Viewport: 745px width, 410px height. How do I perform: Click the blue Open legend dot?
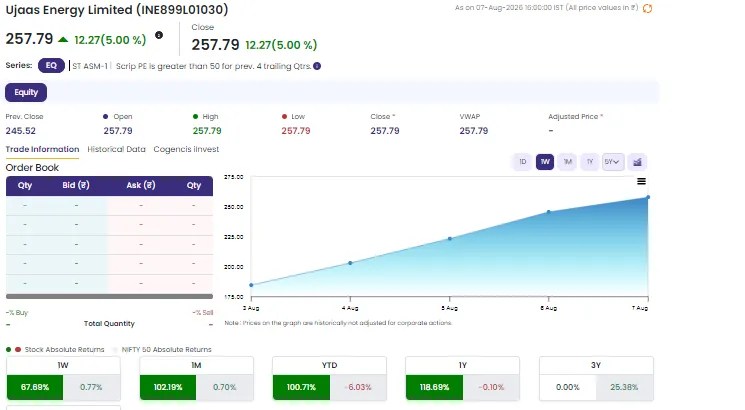pyautogui.click(x=105, y=116)
